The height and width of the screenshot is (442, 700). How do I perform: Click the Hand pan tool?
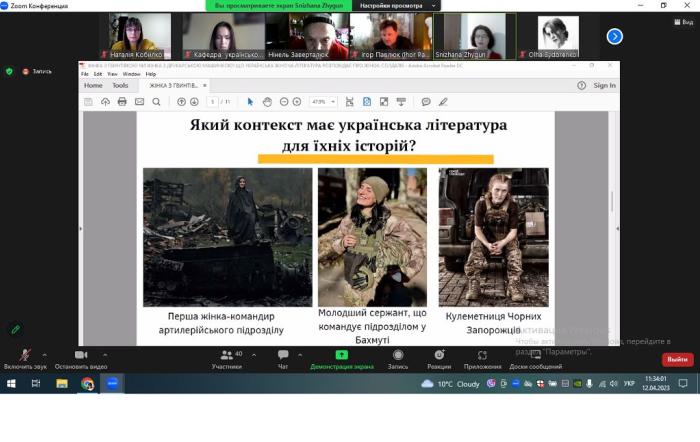266,102
